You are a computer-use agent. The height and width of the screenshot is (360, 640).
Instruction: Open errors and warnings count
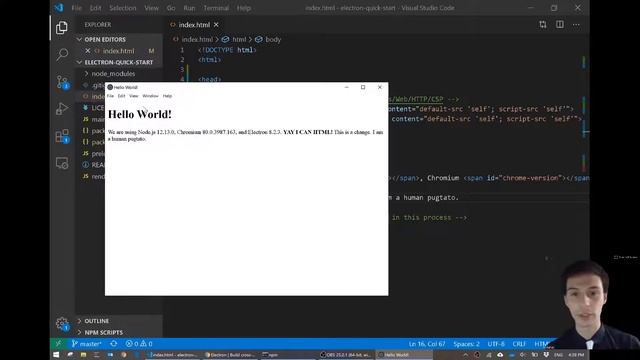click(139, 344)
